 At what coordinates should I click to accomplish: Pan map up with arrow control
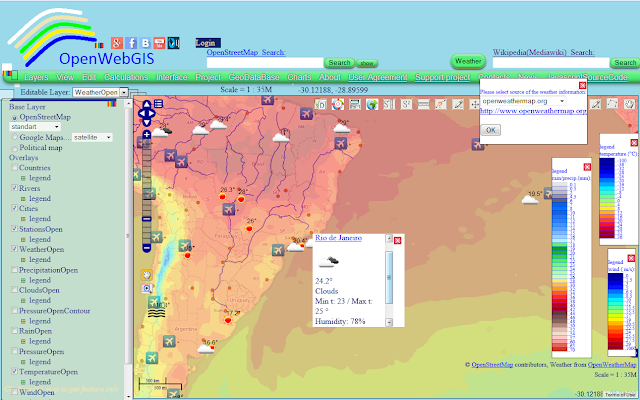point(147,105)
